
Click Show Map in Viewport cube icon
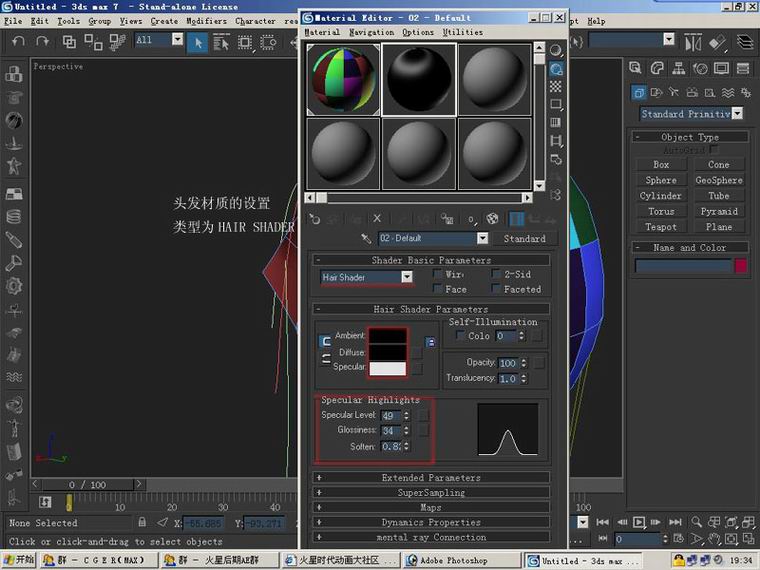(492, 219)
